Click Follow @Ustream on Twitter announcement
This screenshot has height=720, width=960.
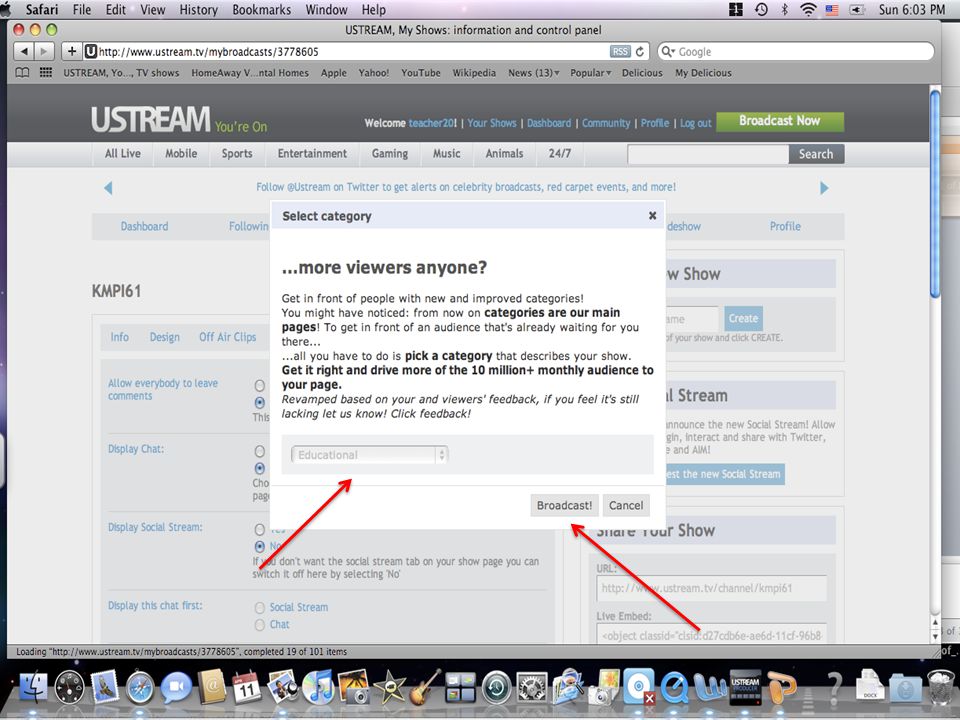pyautogui.click(x=466, y=187)
